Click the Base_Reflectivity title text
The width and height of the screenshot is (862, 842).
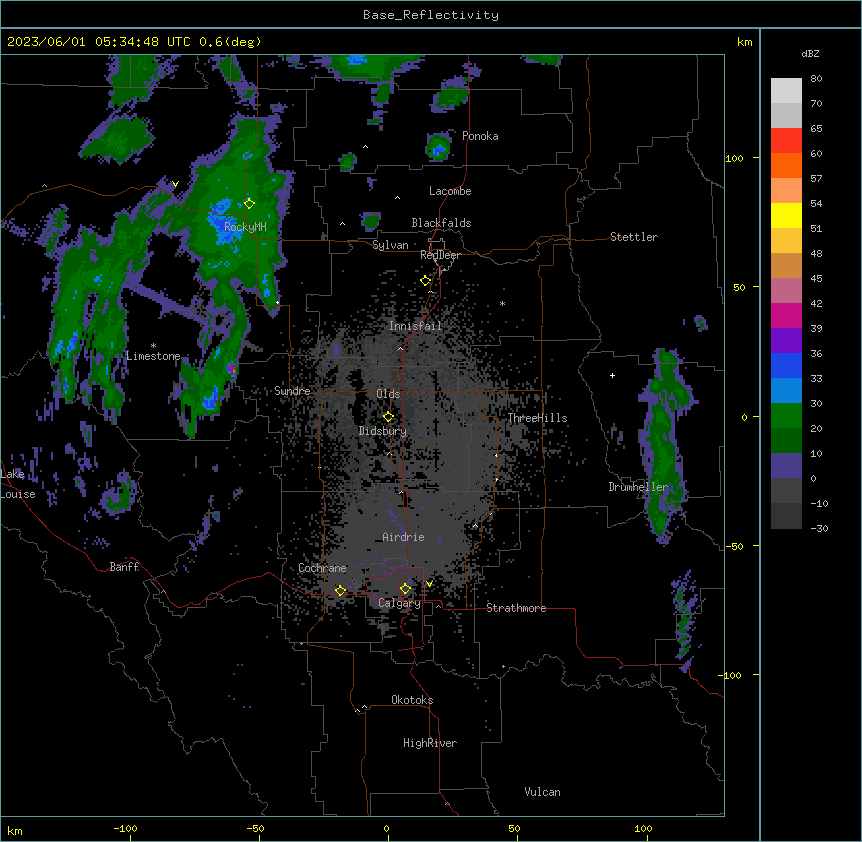coord(430,15)
